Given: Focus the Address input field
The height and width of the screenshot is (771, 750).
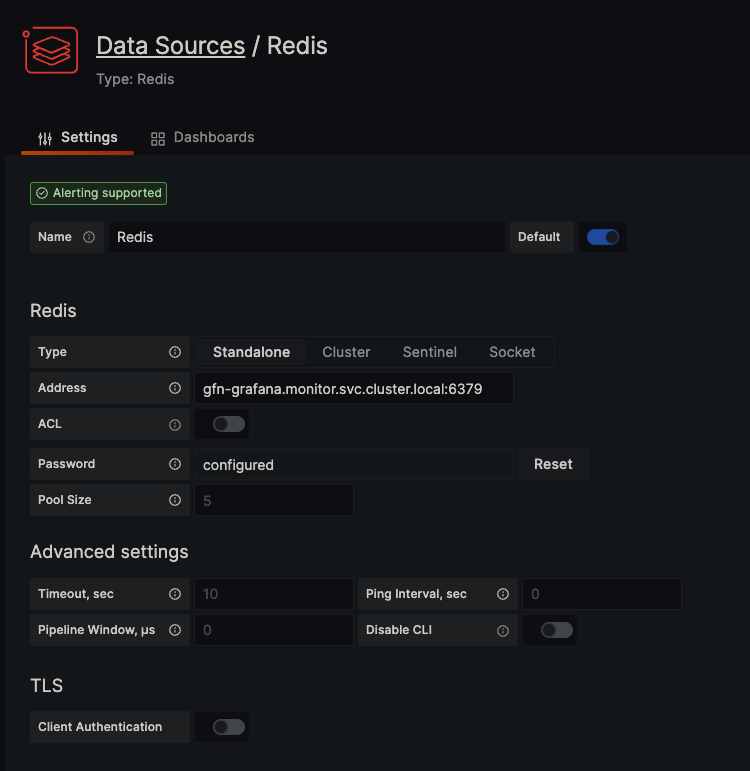Looking at the screenshot, I should click(354, 388).
